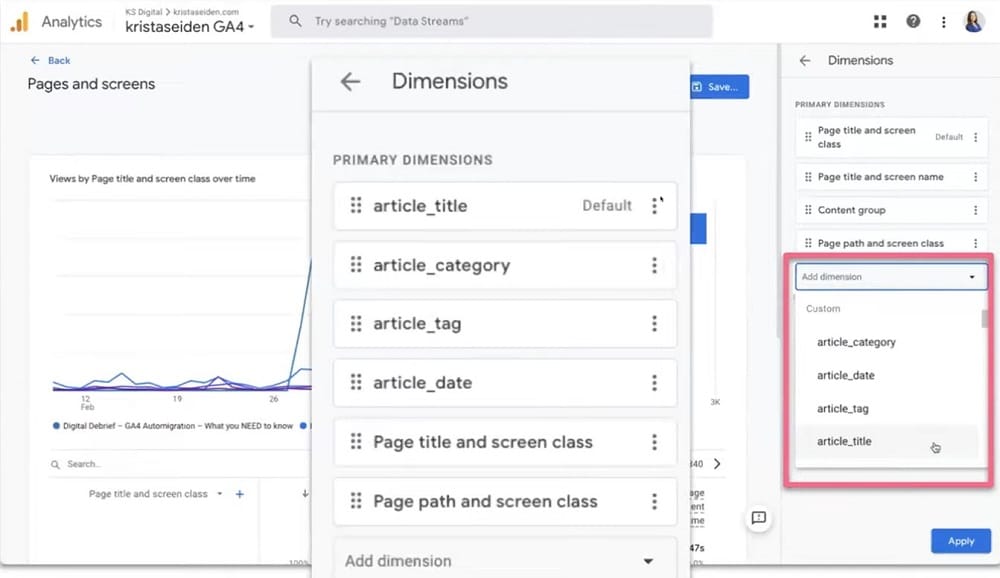This screenshot has width=1000, height=578.
Task: Click the back arrow in Dimensions overlay
Action: pos(350,82)
